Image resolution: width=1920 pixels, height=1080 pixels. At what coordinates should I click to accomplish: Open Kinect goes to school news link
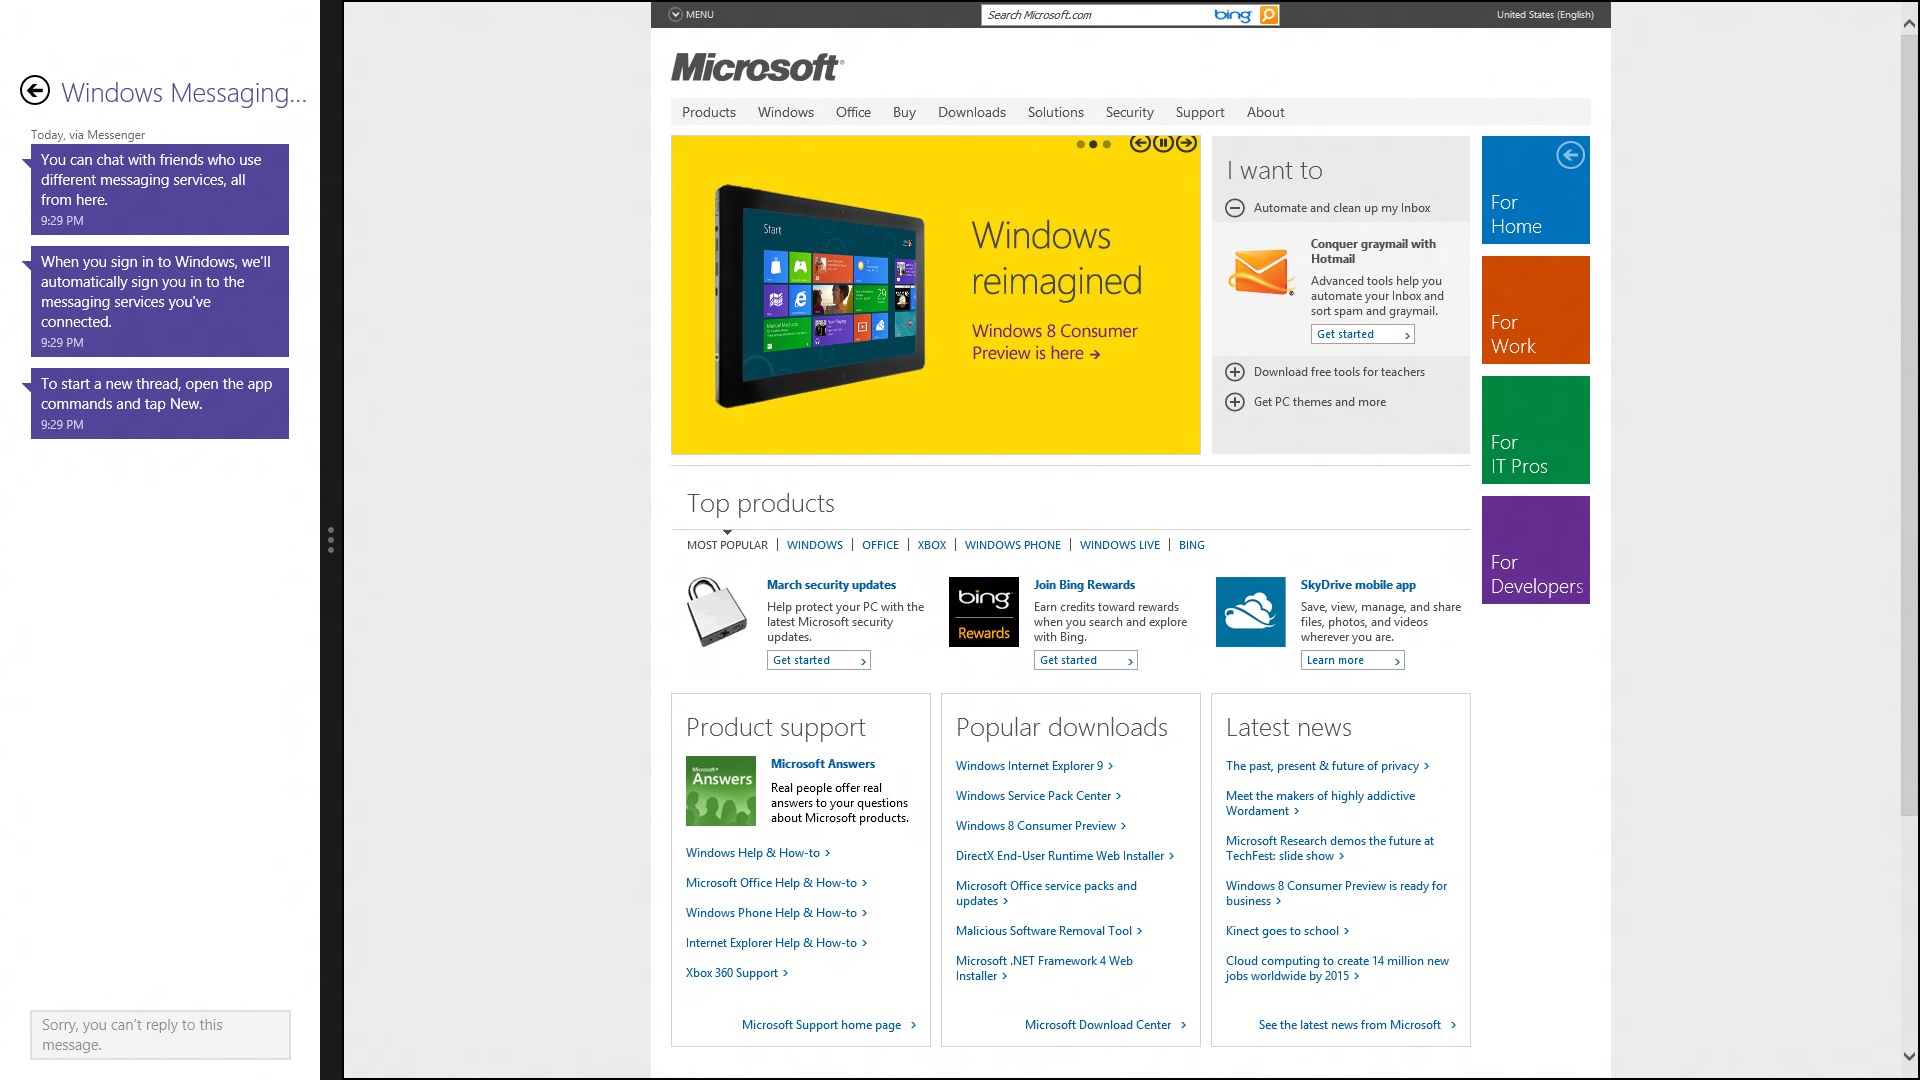(x=1287, y=931)
